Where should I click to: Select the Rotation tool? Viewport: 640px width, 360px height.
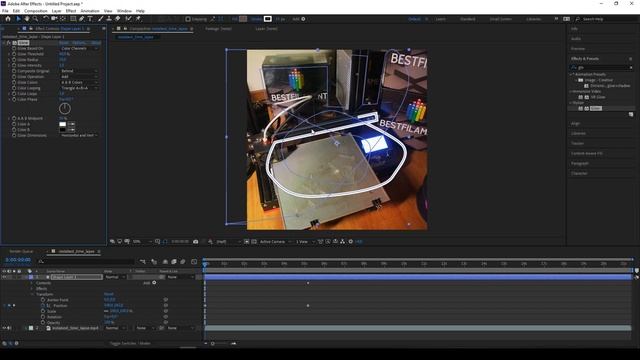tap(46, 19)
